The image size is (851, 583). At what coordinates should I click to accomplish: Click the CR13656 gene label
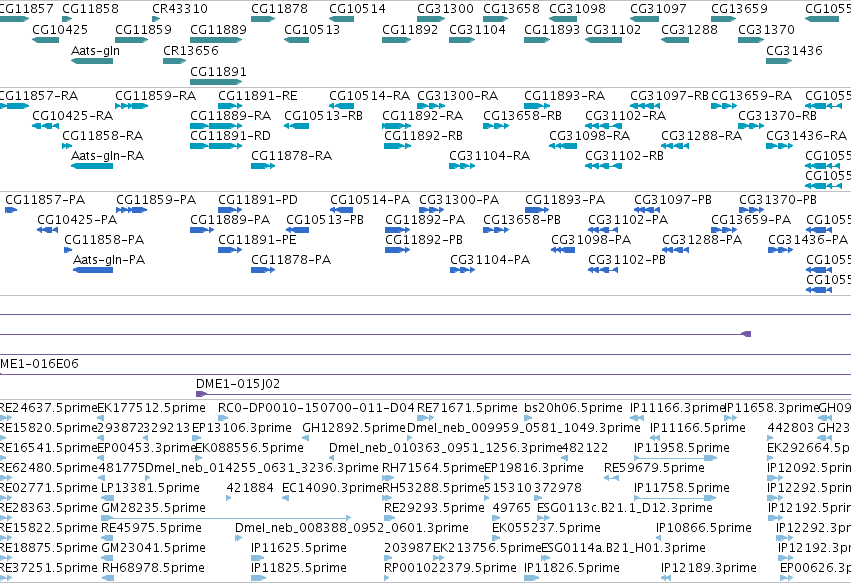(x=190, y=50)
